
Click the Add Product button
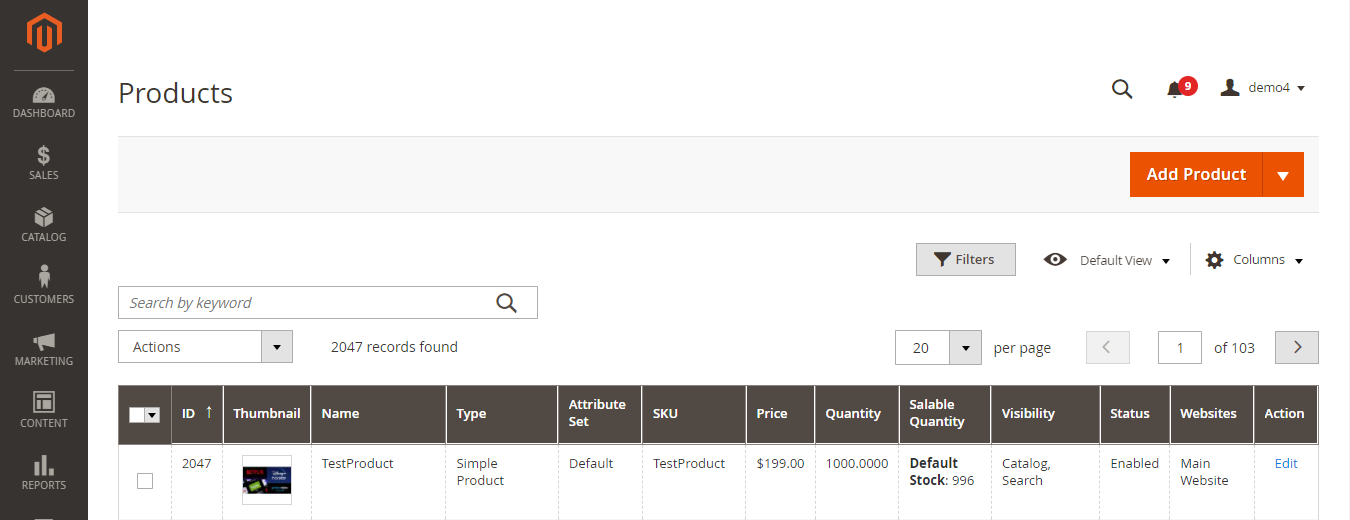click(1196, 174)
